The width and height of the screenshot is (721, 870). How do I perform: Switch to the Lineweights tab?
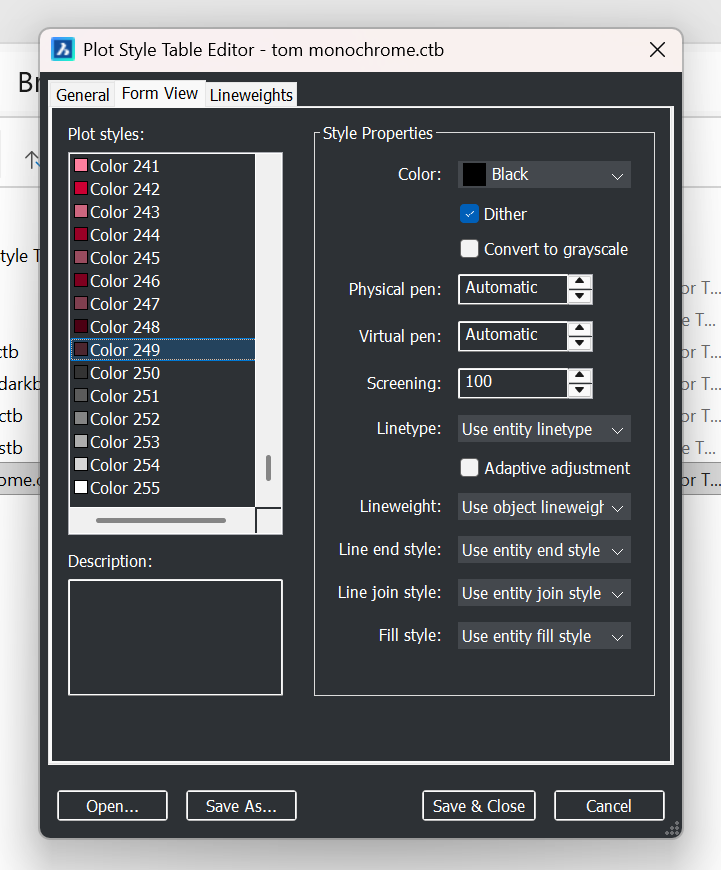click(x=251, y=95)
